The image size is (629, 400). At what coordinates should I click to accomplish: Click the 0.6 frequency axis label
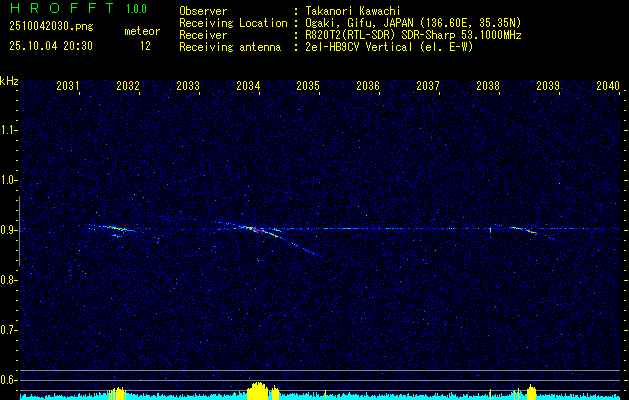[9, 379]
